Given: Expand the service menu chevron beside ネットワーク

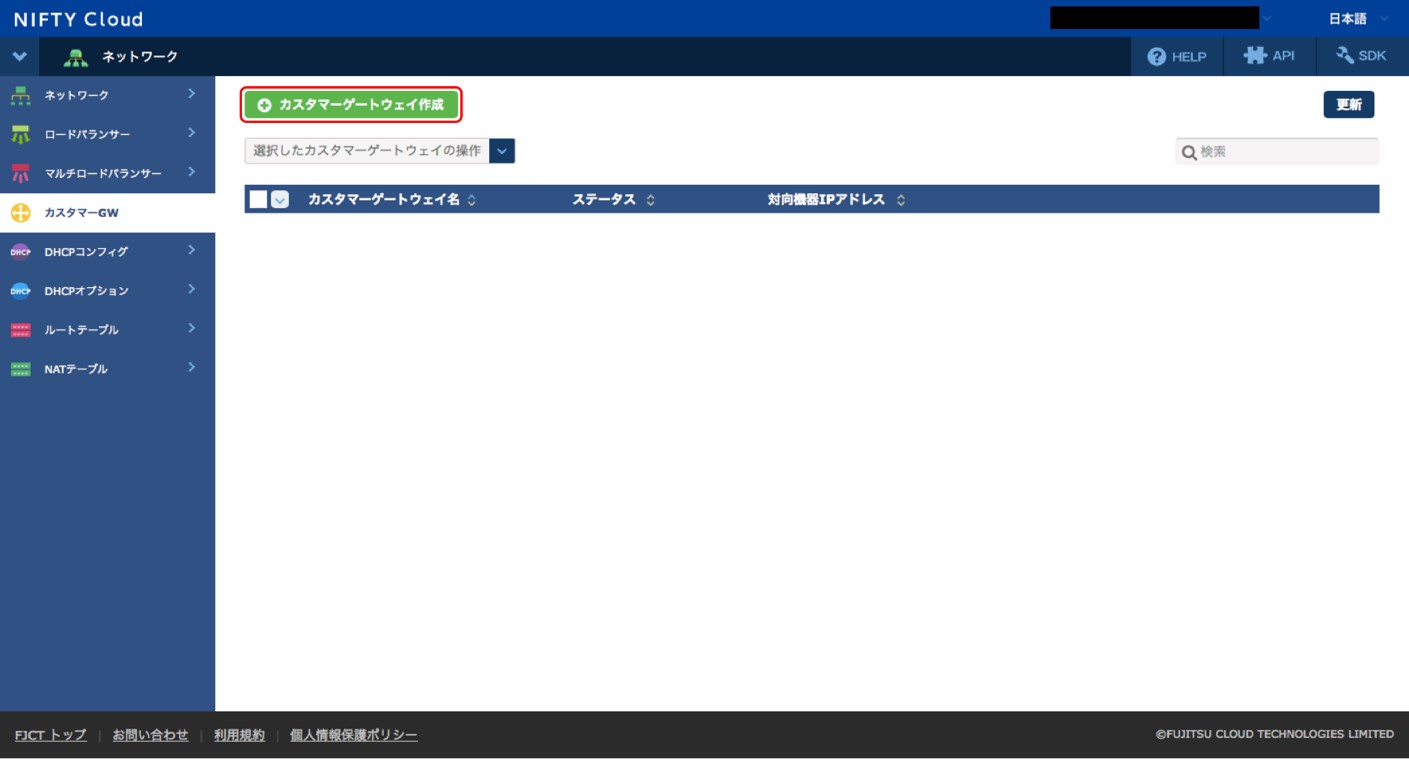Looking at the screenshot, I should 19,57.
